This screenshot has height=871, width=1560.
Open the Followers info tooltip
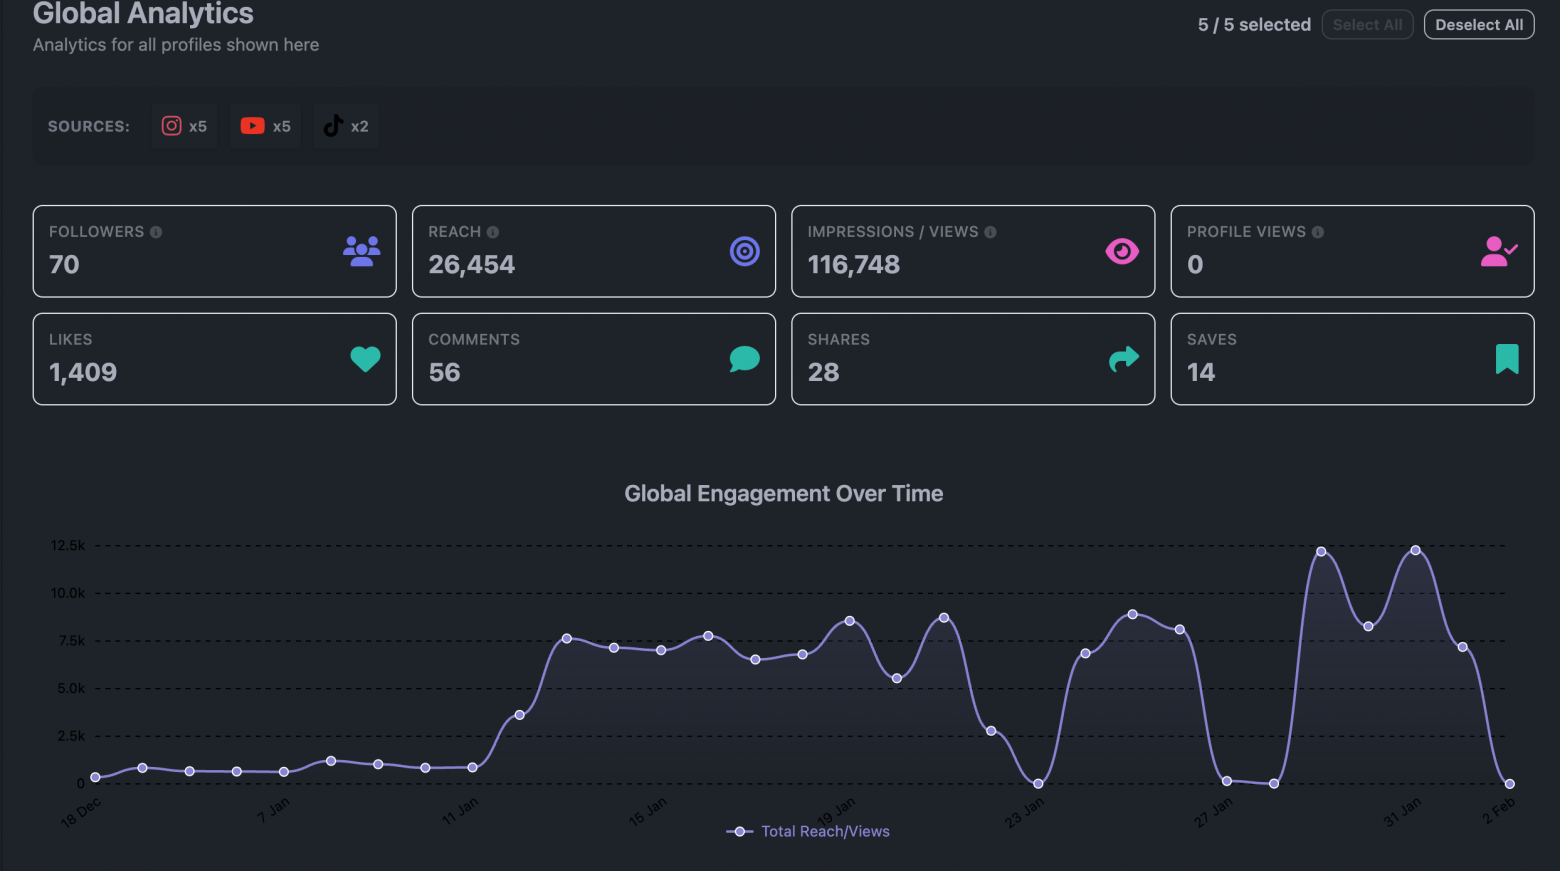click(155, 231)
